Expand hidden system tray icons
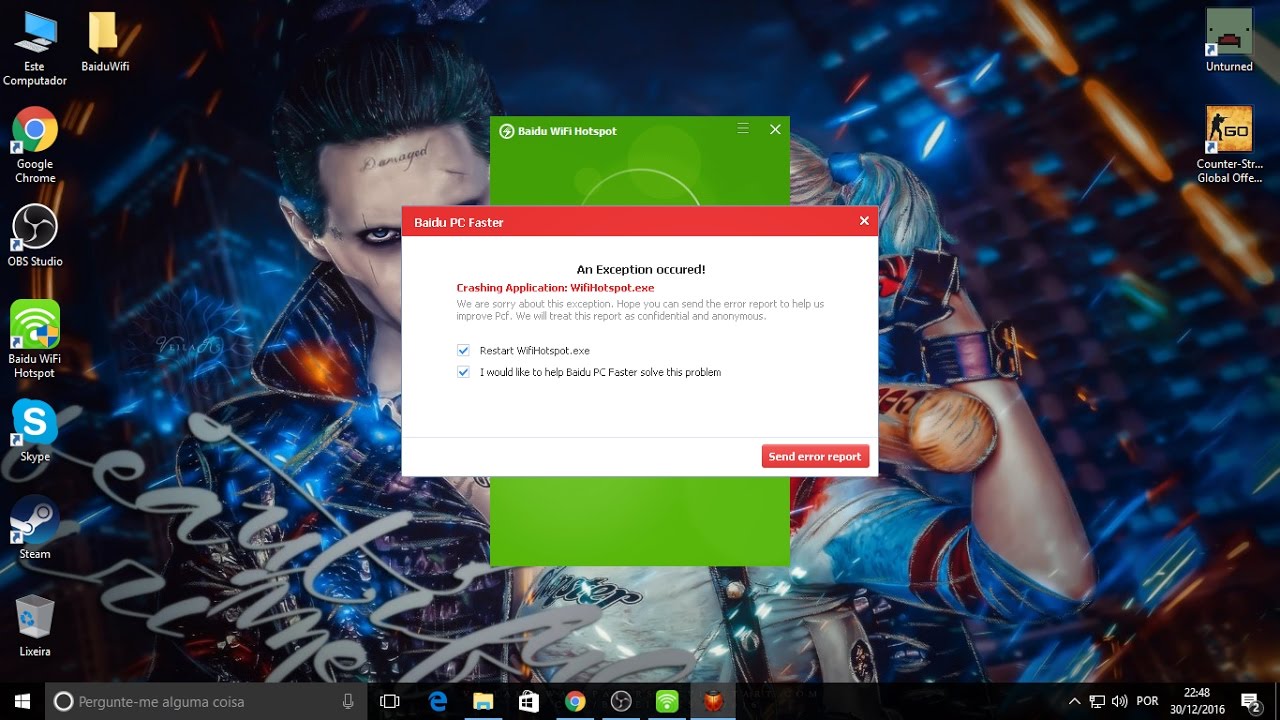 (1075, 701)
